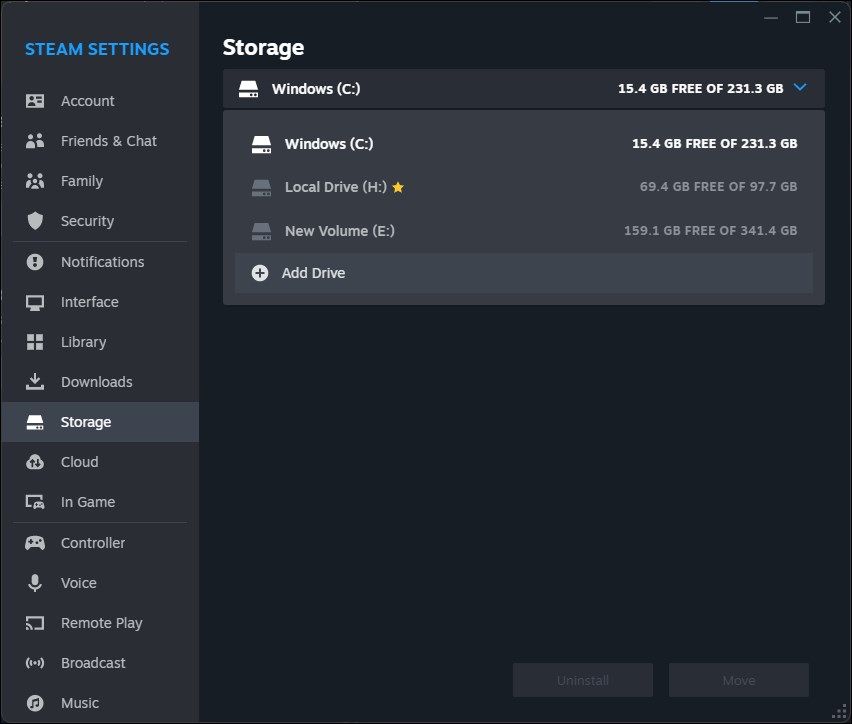Collapse the drive selection dropdown

pyautogui.click(x=799, y=88)
